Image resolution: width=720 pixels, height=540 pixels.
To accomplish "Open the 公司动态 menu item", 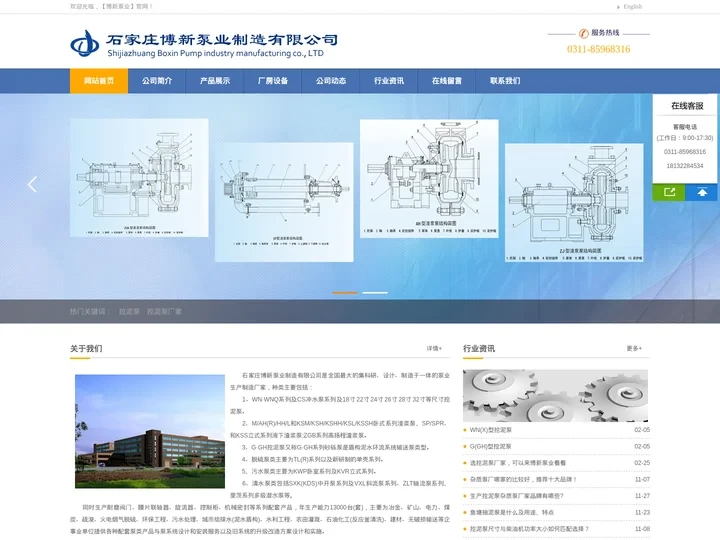I will pos(331,81).
